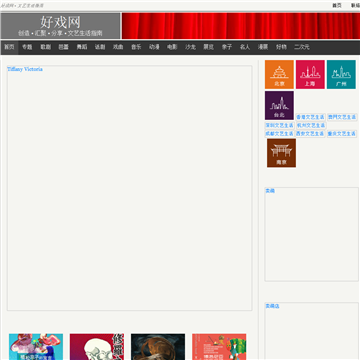360x360 pixels.
Task: Open the 南京 city tile
Action: (281, 153)
